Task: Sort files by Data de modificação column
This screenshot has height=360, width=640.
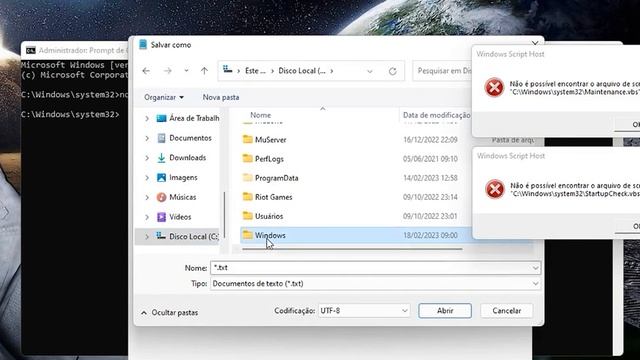Action: [436, 115]
